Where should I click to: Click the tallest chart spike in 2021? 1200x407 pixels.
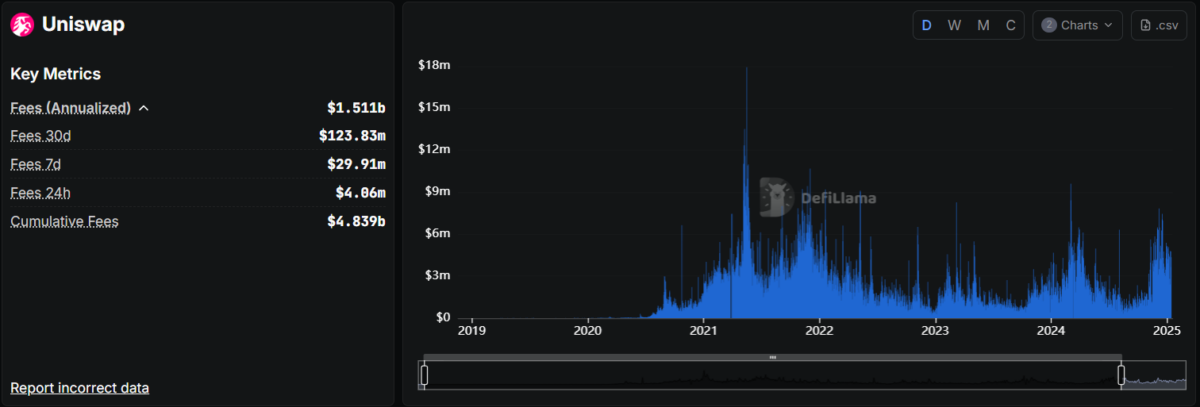(x=746, y=190)
